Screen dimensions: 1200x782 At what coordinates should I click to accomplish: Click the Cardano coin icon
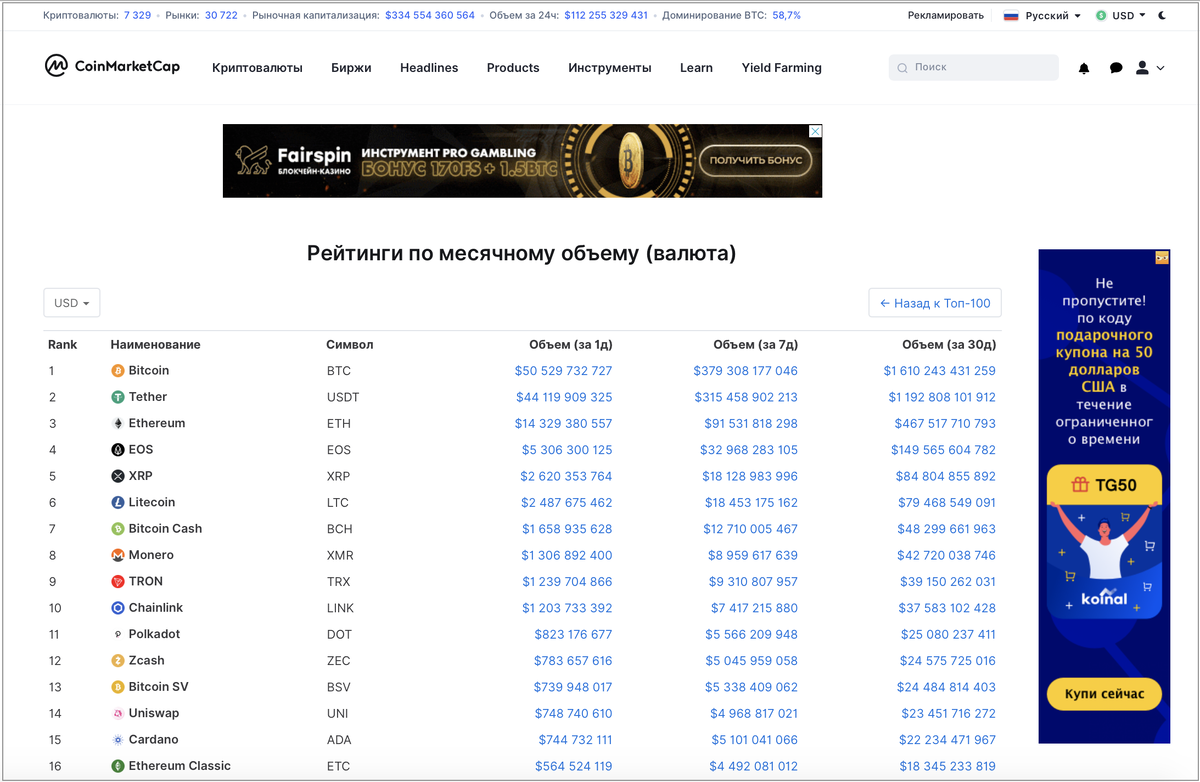click(x=118, y=740)
